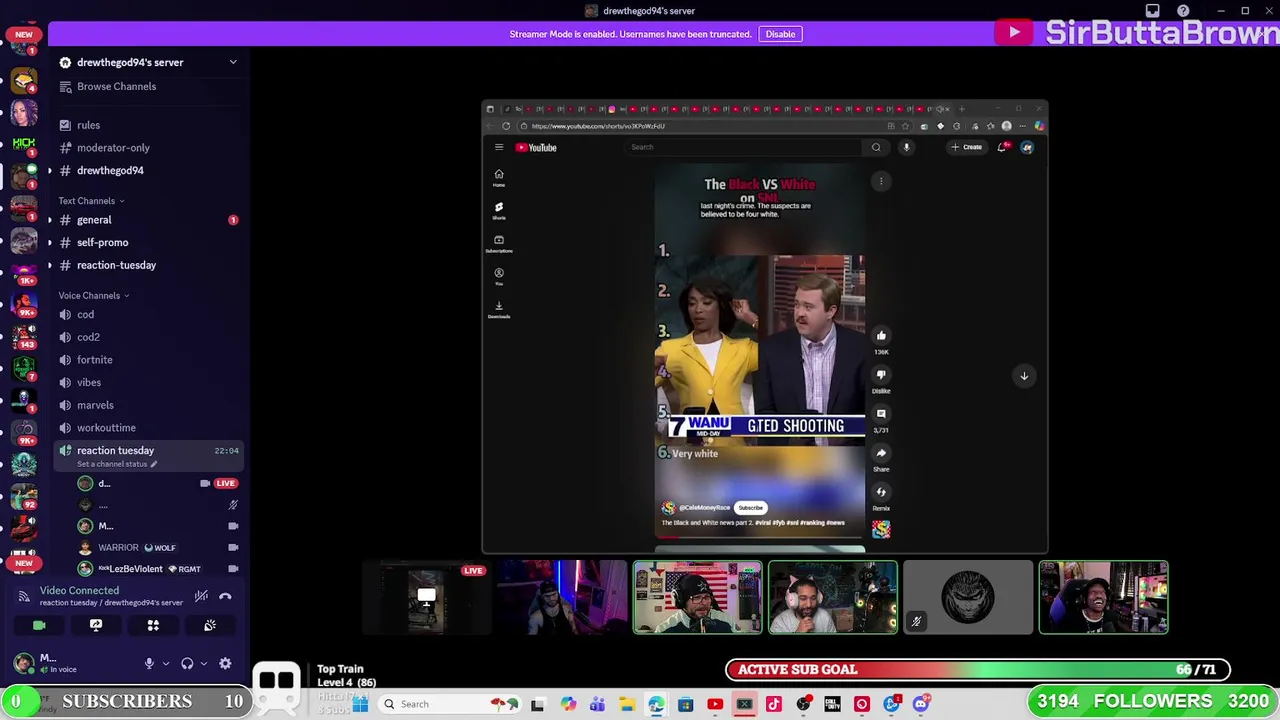Collapse the Text Channels category

click(91, 201)
